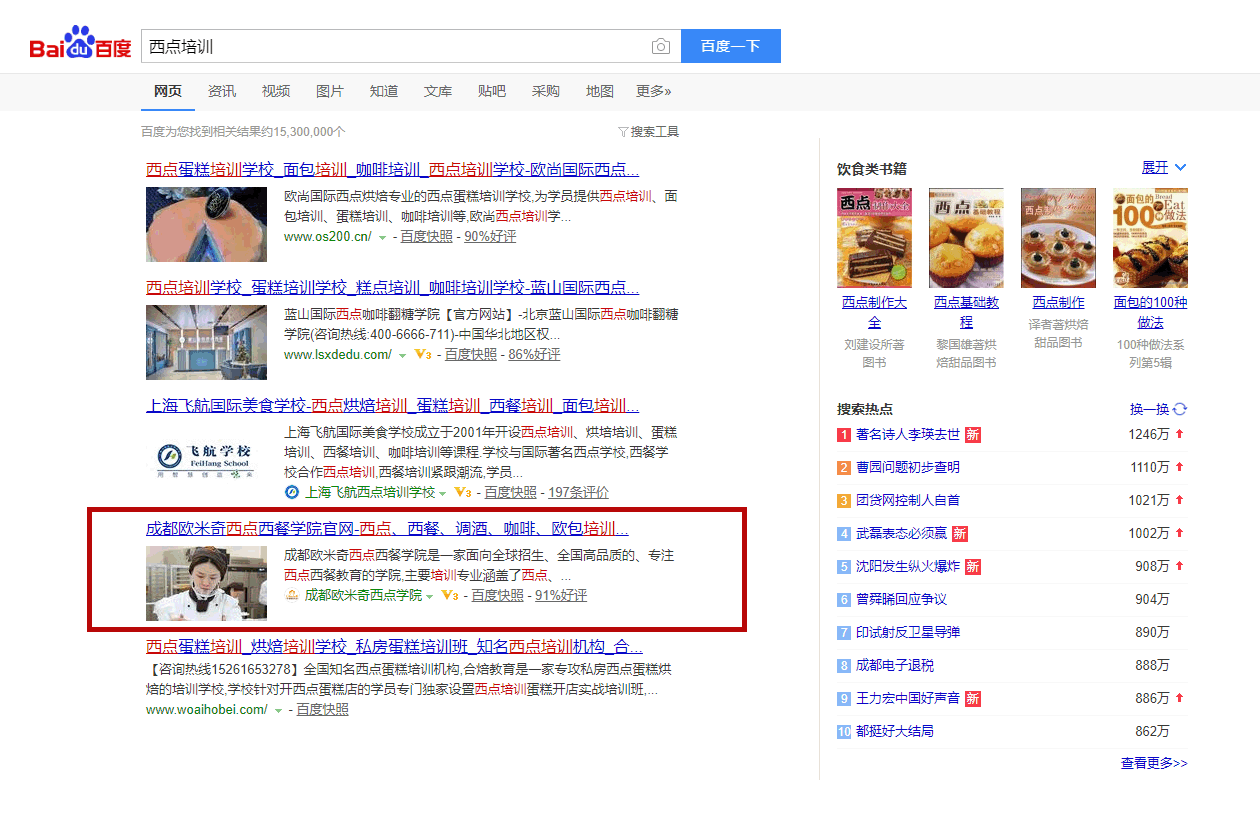The width and height of the screenshot is (1260, 823).
Task: Open the 西点制作 book title link
Action: click(1058, 302)
